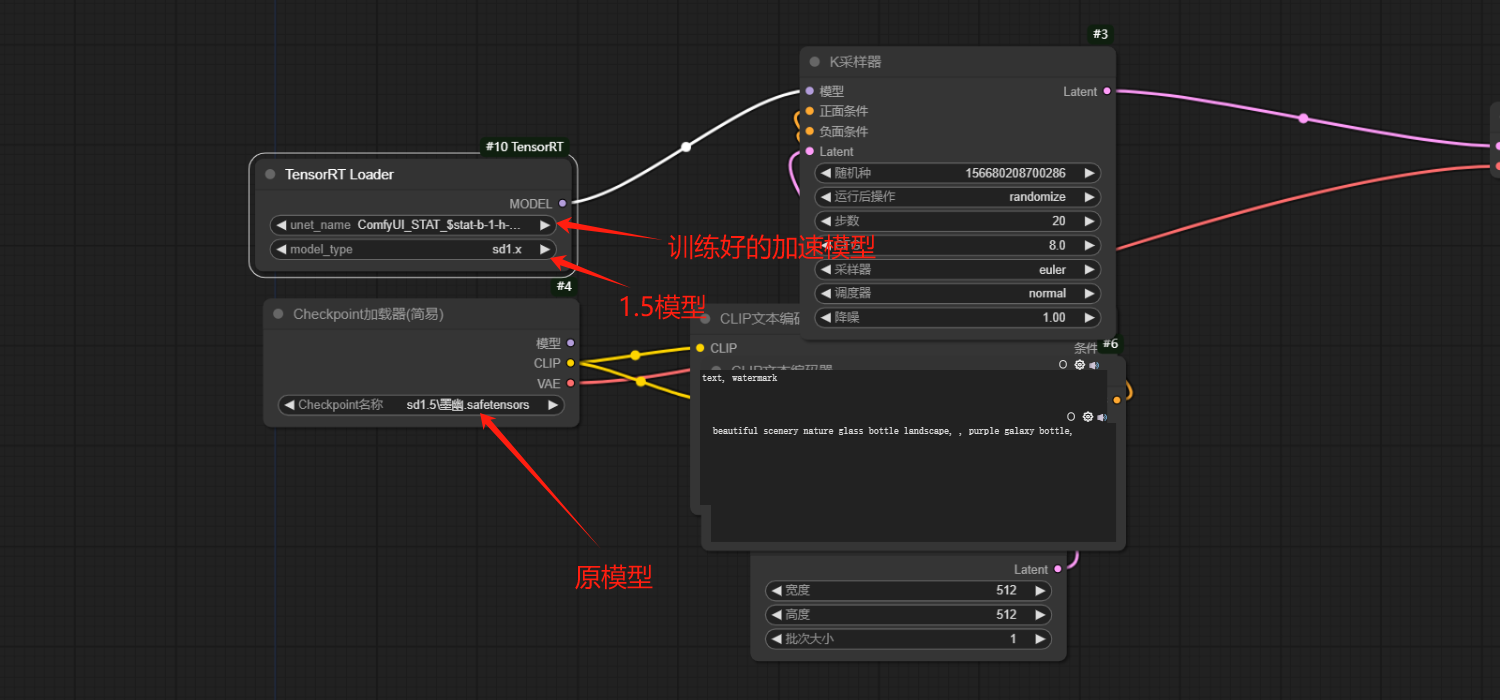The image size is (1500, 700).
Task: Click the 步数 value 20
Action: click(1058, 221)
